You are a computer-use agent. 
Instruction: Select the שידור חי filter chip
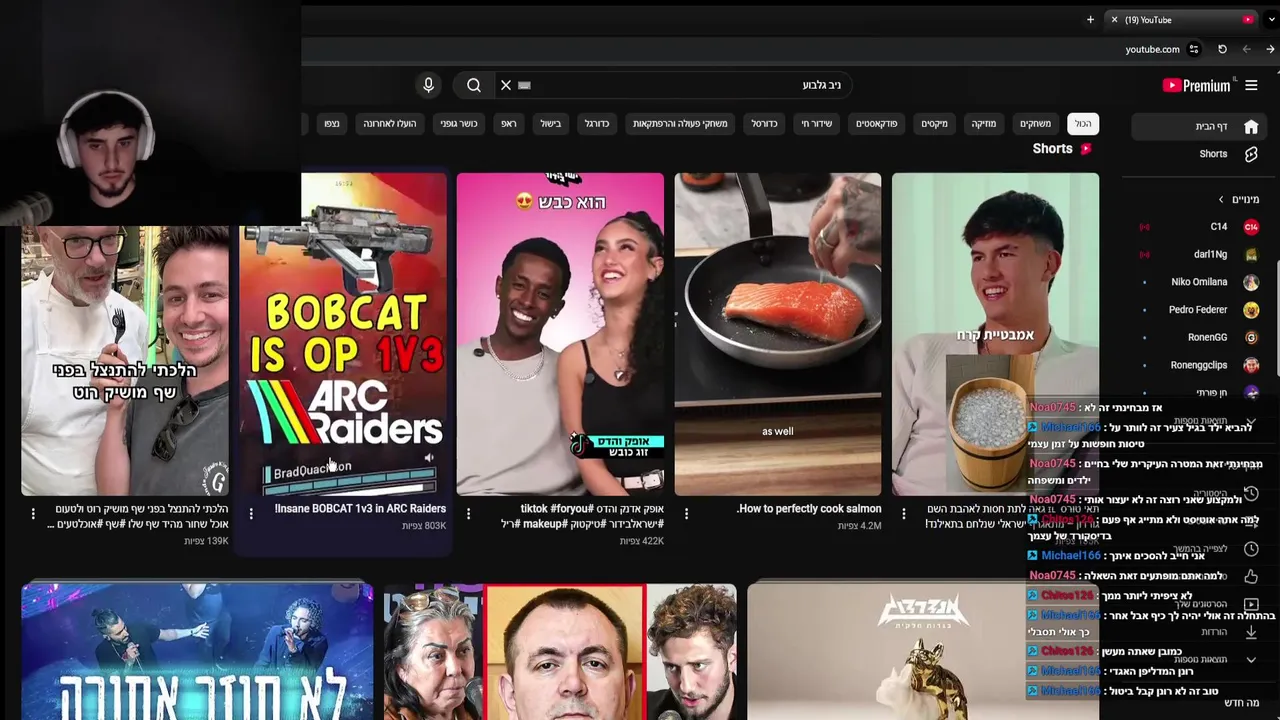(x=816, y=123)
